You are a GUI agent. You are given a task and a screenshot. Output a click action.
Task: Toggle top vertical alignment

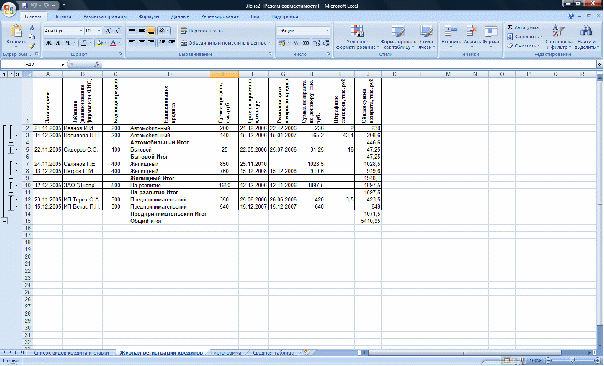132,31
